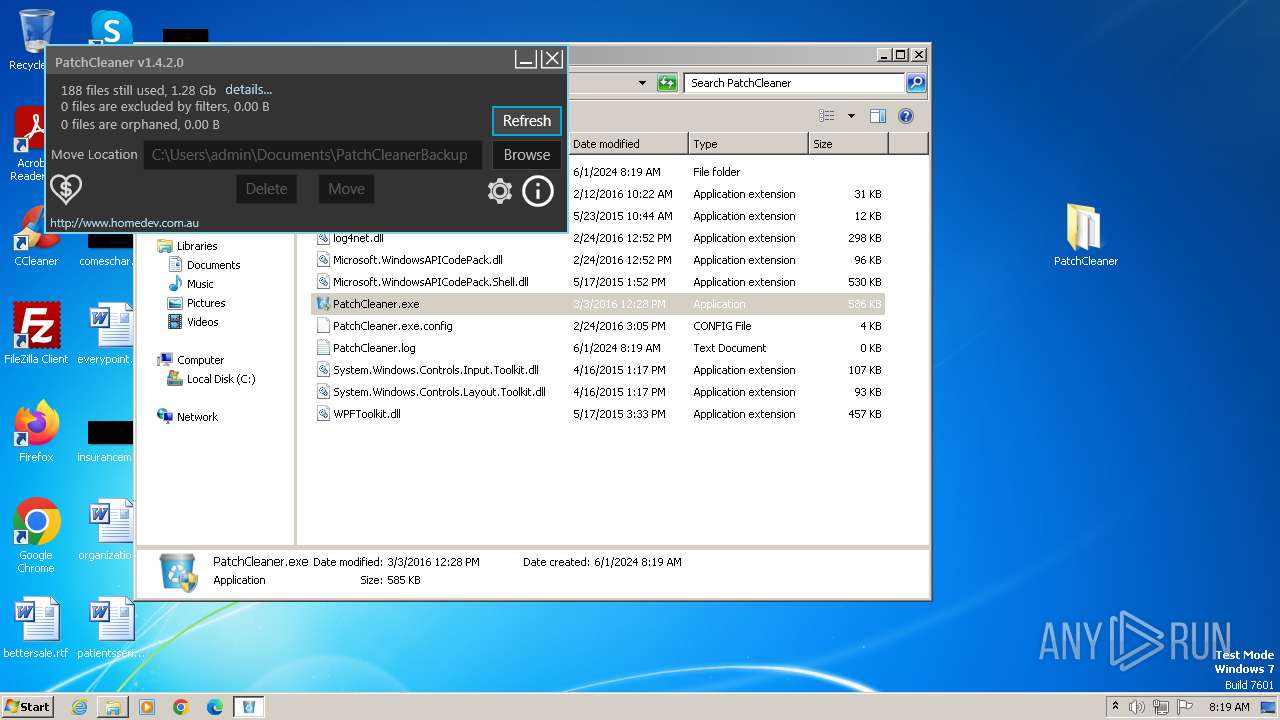The width and height of the screenshot is (1280, 720).
Task: Open the details... link
Action: click(249, 89)
